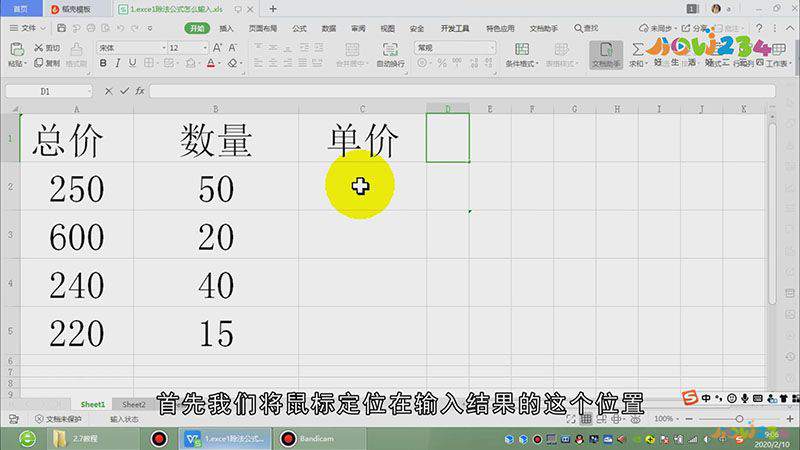Open the font name dropdown (宋体)
This screenshot has width=800, height=450.
(164, 47)
